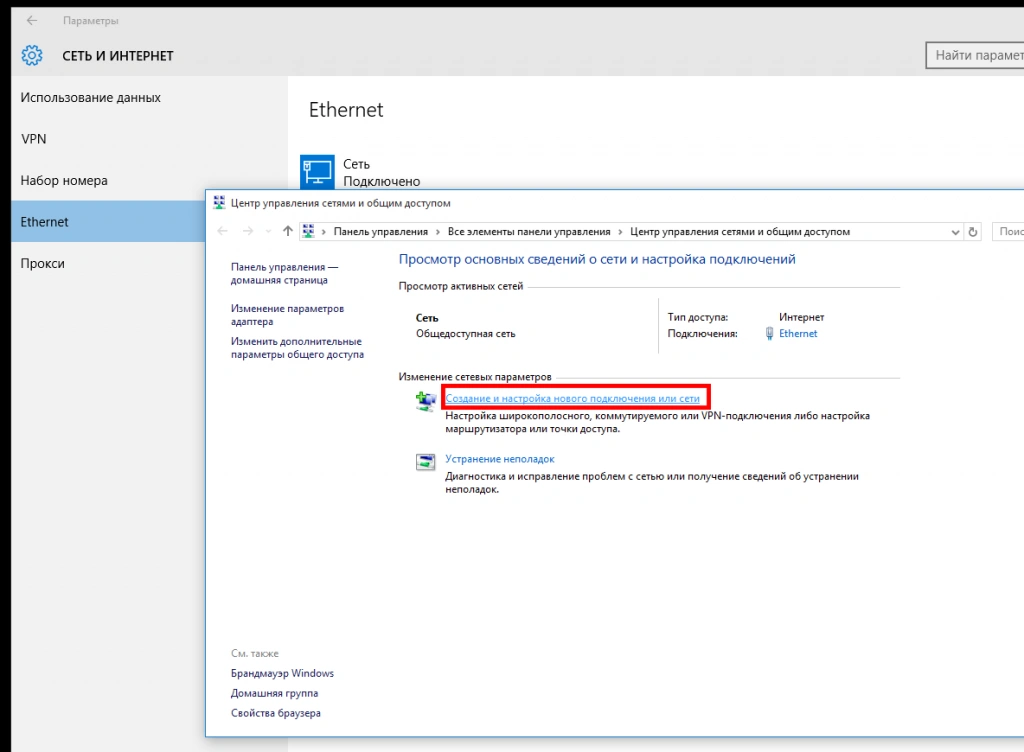1024x752 pixels.
Task: Click the Найти параметр search field
Action: (x=976, y=56)
